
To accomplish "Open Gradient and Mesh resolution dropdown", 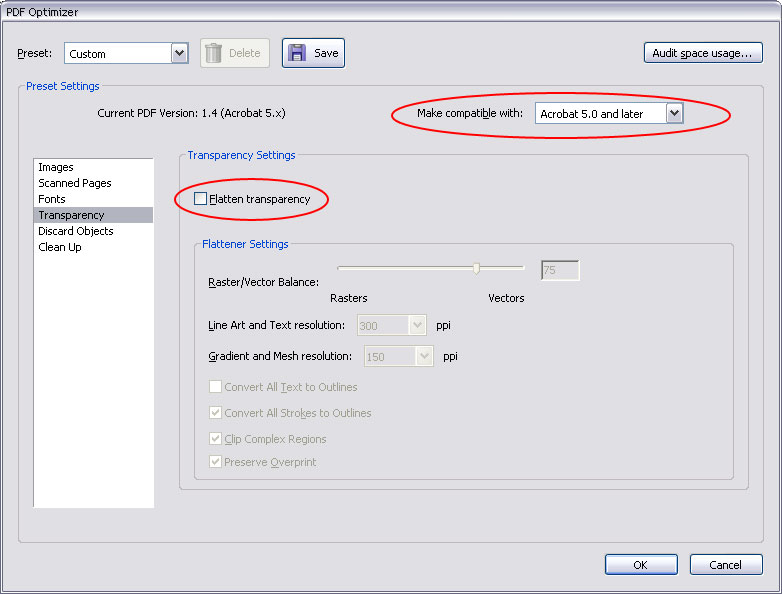I will coord(424,356).
